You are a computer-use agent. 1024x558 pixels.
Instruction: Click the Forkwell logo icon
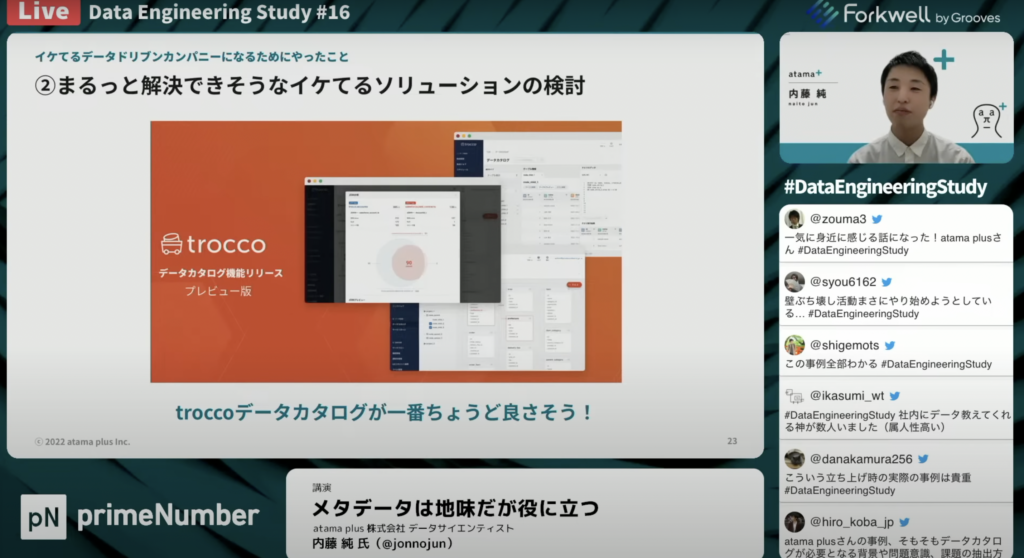[823, 13]
